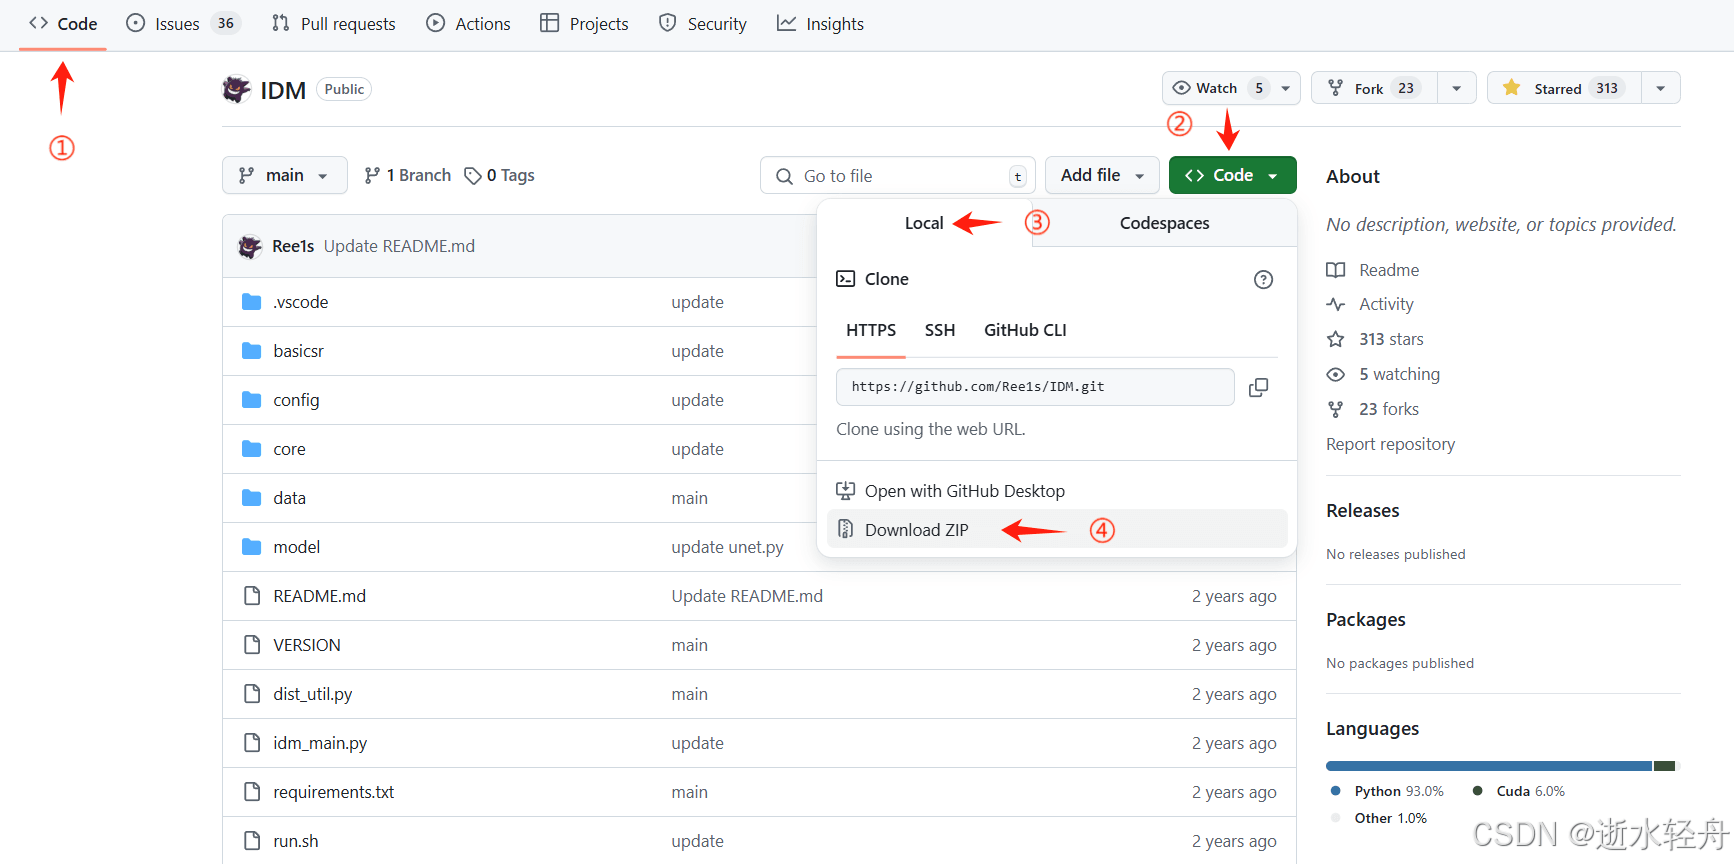1734x864 pixels.
Task: Click the green Code dropdown button
Action: tap(1232, 175)
